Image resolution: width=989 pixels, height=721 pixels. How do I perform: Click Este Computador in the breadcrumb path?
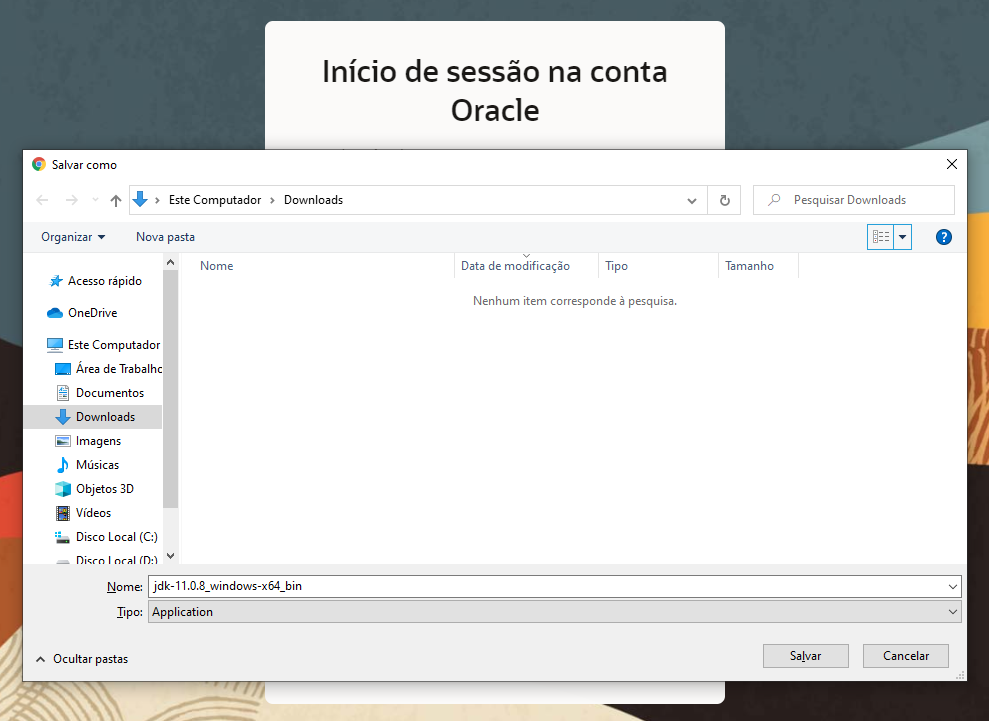pos(216,200)
